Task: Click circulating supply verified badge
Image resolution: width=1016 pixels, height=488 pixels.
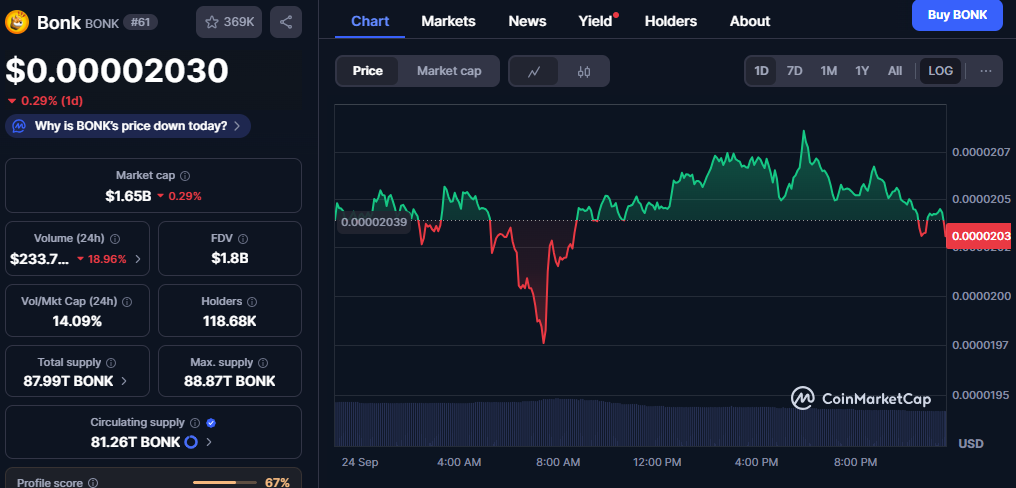Action: coord(211,423)
